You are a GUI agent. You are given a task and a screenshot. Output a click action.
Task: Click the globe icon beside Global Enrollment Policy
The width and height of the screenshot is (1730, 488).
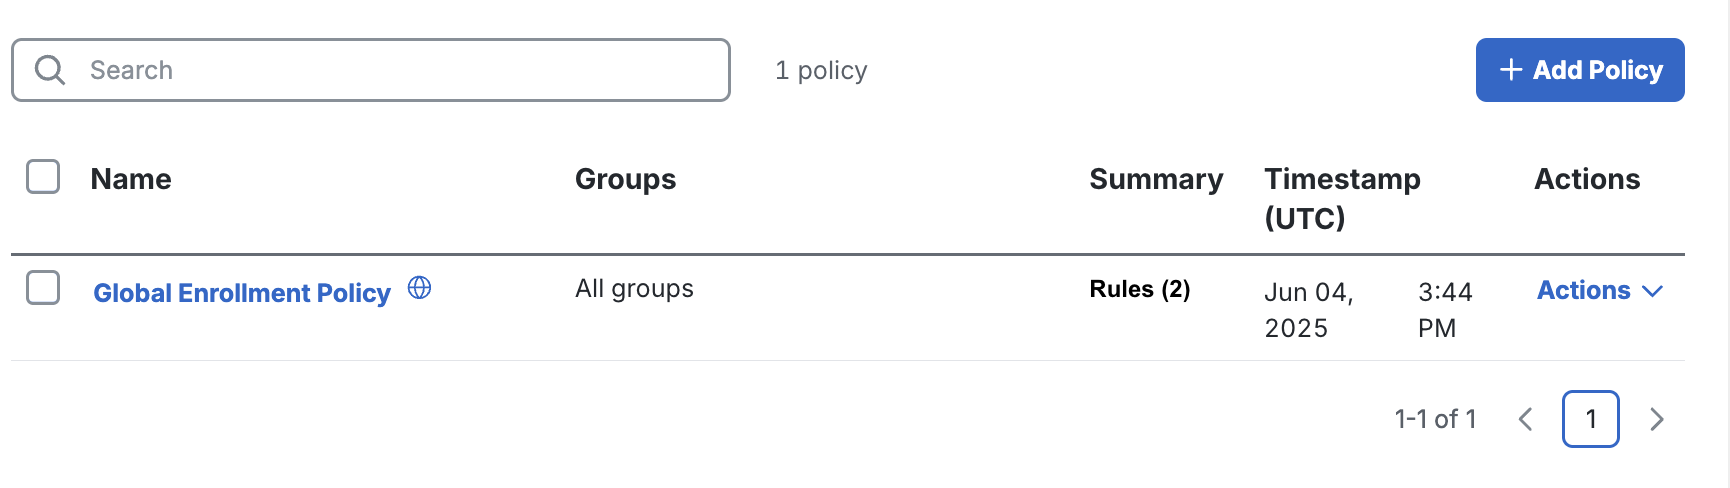point(420,289)
